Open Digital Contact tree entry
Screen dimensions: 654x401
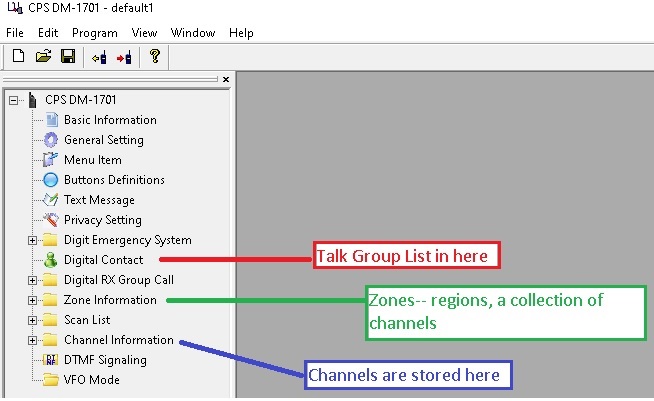(103, 260)
